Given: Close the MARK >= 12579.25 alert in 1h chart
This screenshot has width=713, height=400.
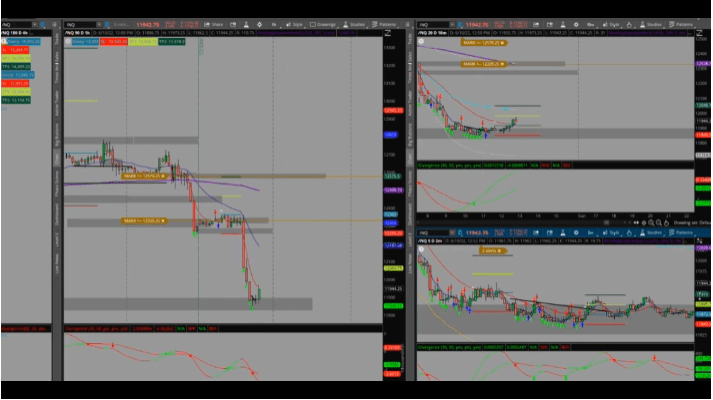Looking at the screenshot, I should coord(163,176).
